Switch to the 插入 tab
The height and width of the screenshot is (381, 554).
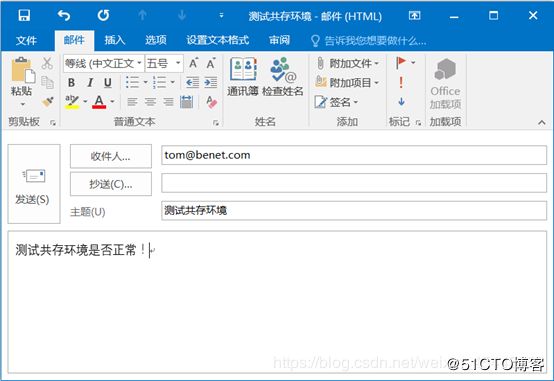(114, 40)
